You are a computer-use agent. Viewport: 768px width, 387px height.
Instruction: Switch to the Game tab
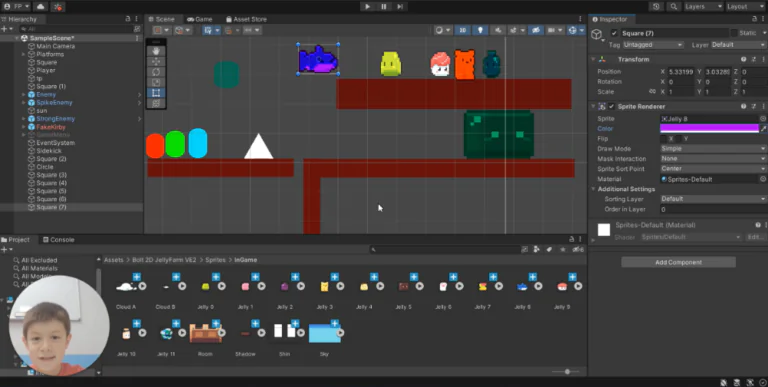click(x=200, y=19)
